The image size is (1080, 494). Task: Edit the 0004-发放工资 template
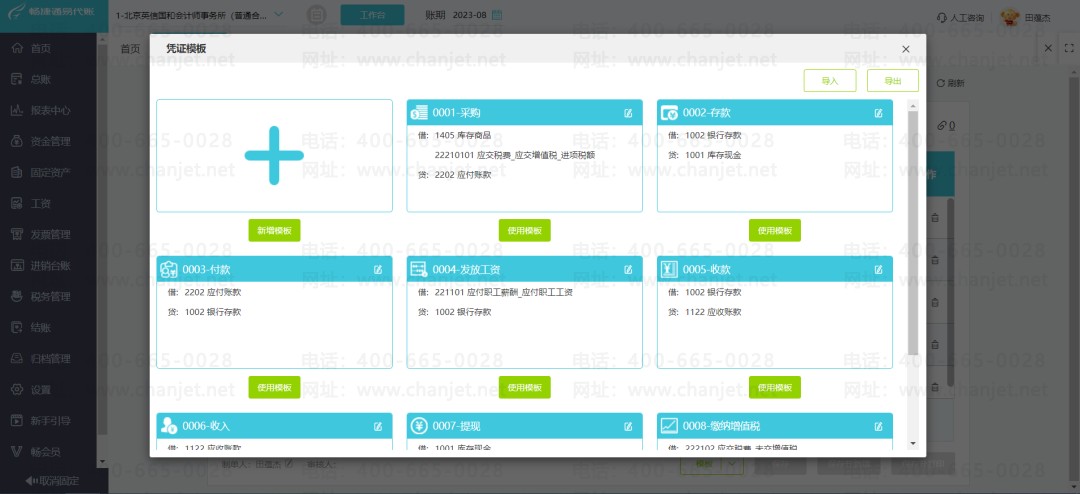pyautogui.click(x=628, y=269)
